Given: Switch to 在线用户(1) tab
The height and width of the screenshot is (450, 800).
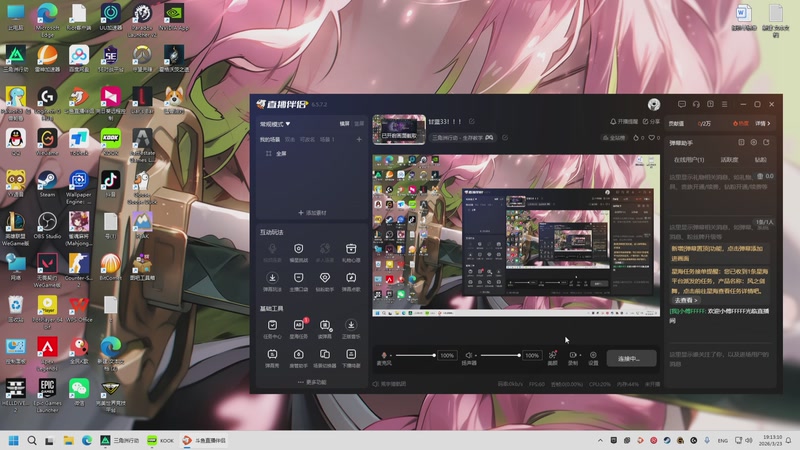Looking at the screenshot, I should pyautogui.click(x=689, y=160).
